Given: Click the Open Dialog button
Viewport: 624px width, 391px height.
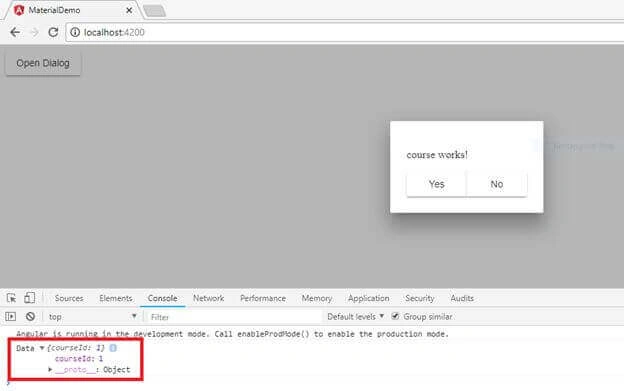Looking at the screenshot, I should pyautogui.click(x=43, y=63).
